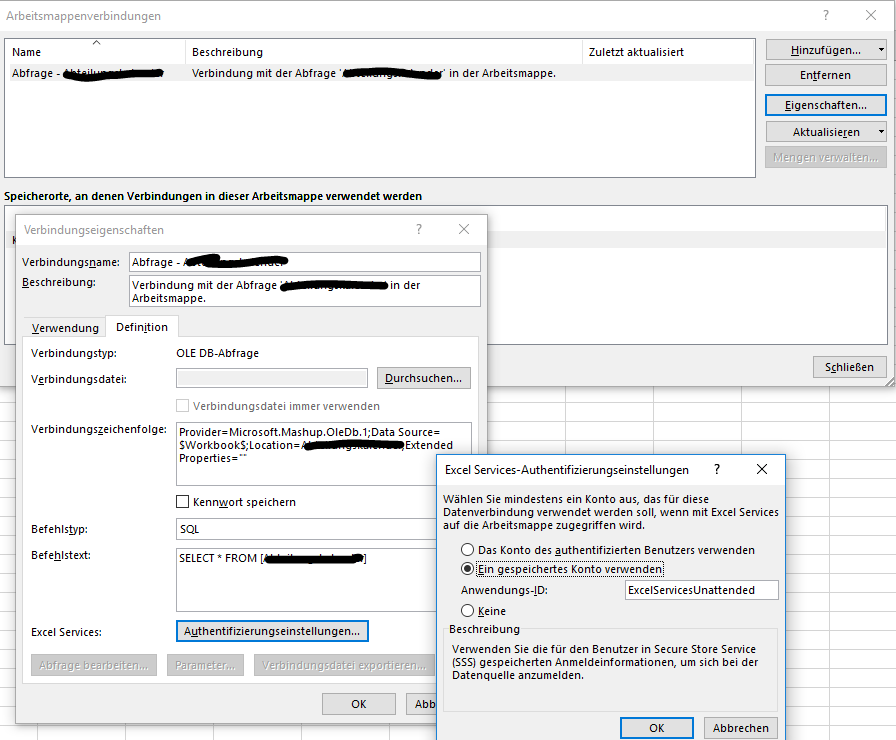
Task: Click the help icon in Verbindungseigenschaften dialog
Action: pyautogui.click(x=419, y=229)
